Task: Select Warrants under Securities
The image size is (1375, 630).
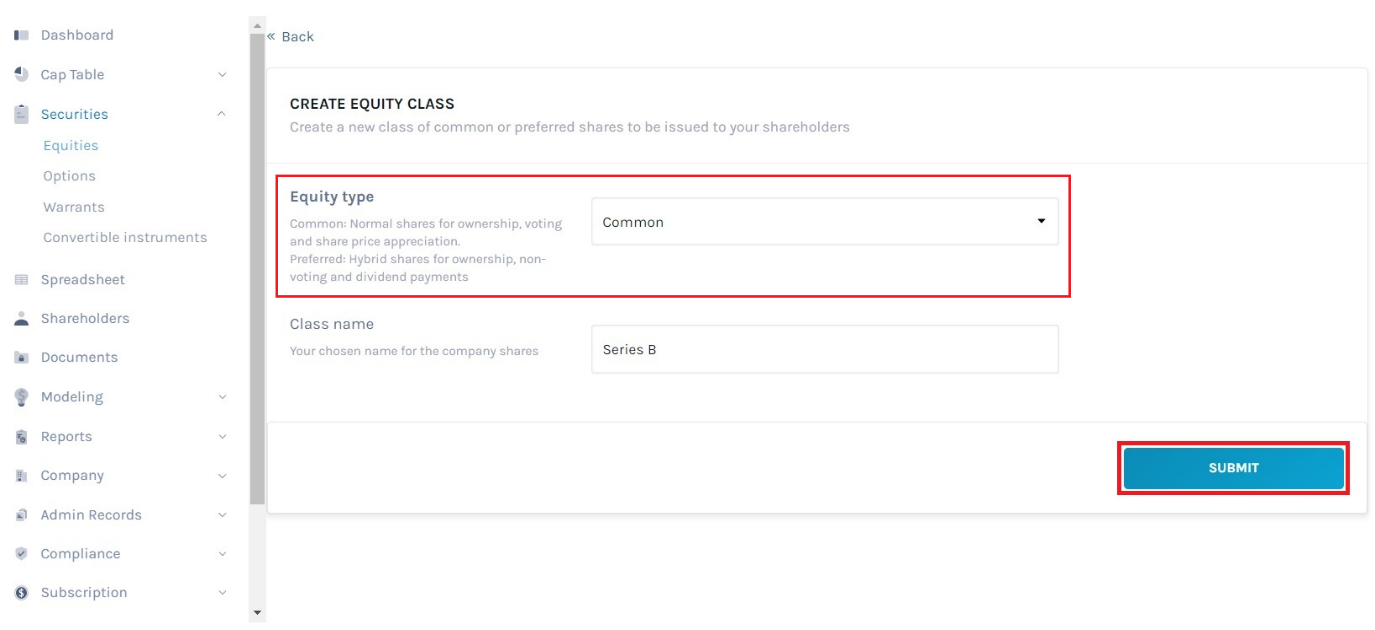Action: point(73,207)
